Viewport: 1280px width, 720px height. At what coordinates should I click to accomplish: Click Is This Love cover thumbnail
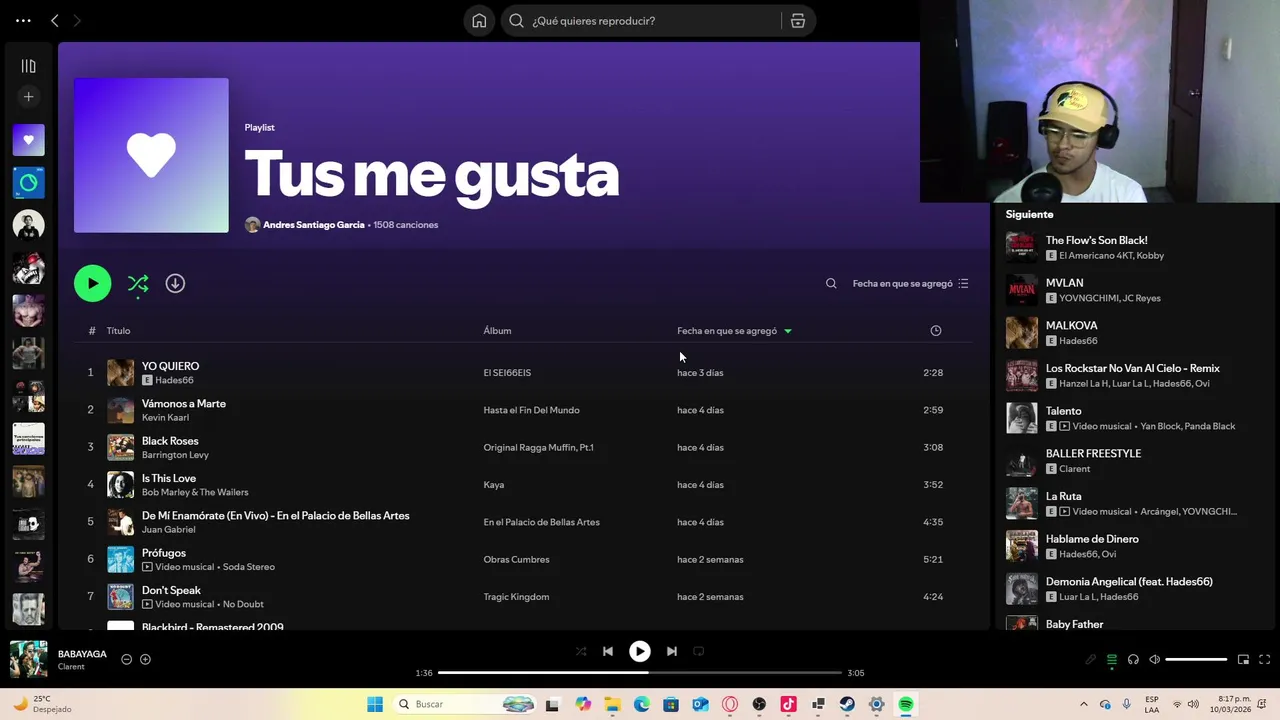120,485
